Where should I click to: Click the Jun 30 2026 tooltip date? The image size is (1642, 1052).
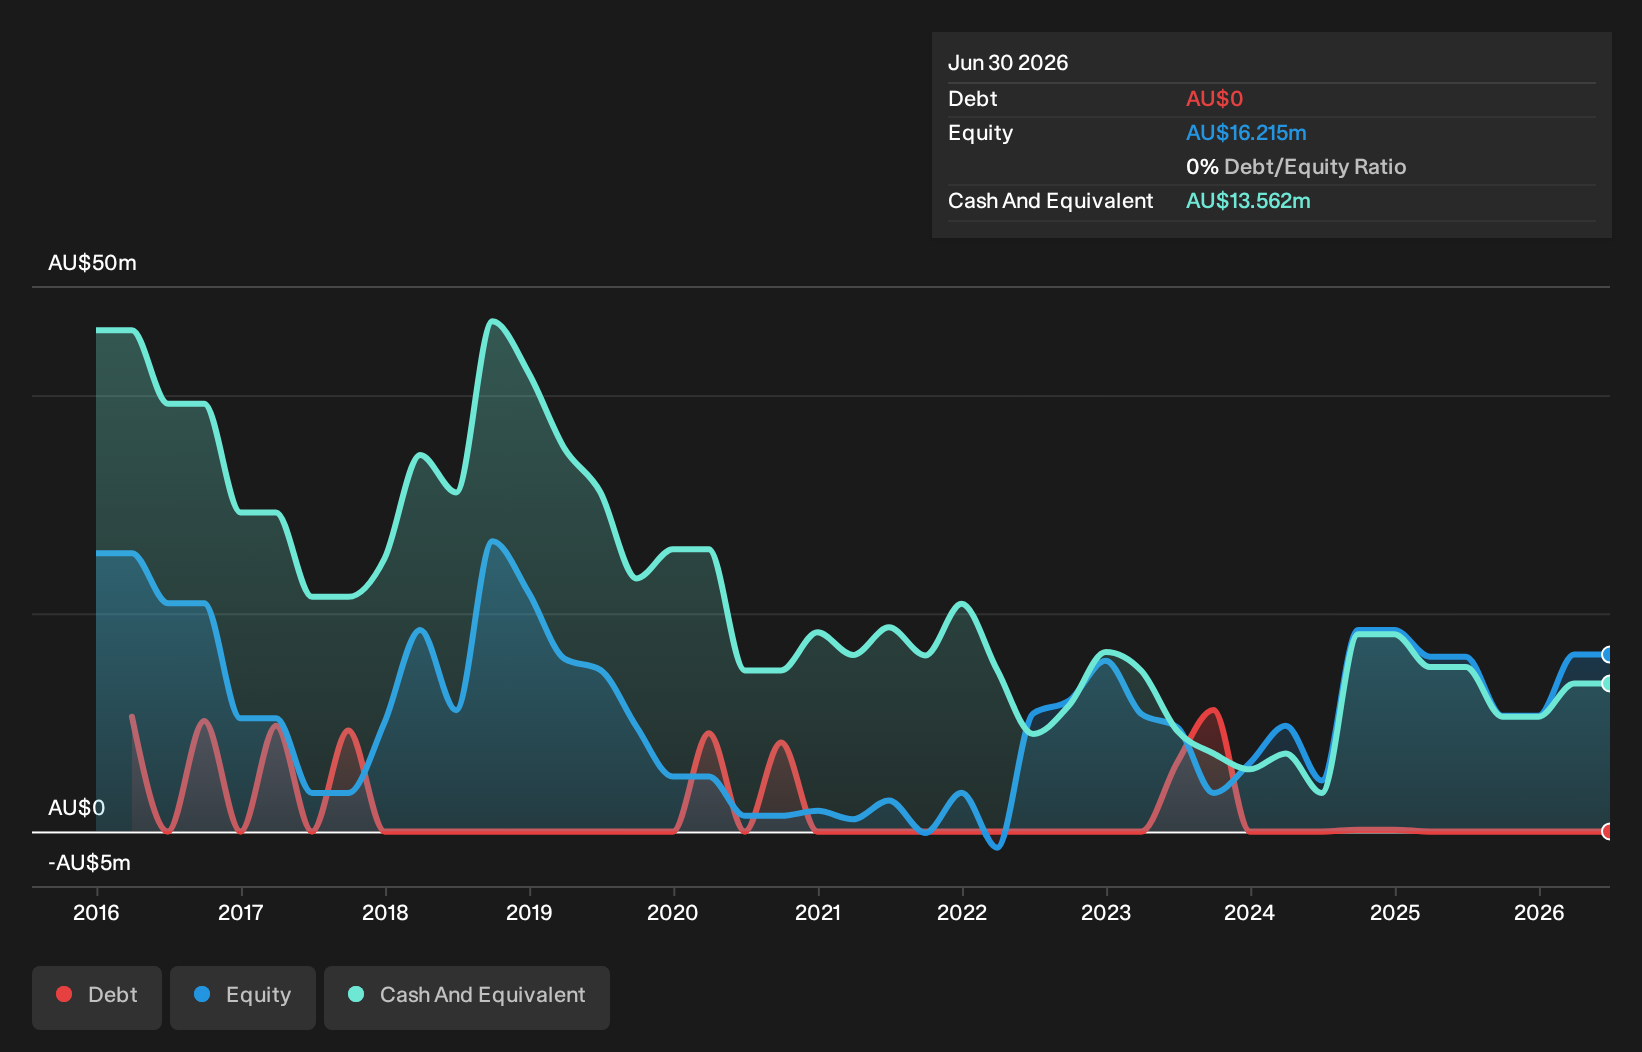click(x=1008, y=63)
